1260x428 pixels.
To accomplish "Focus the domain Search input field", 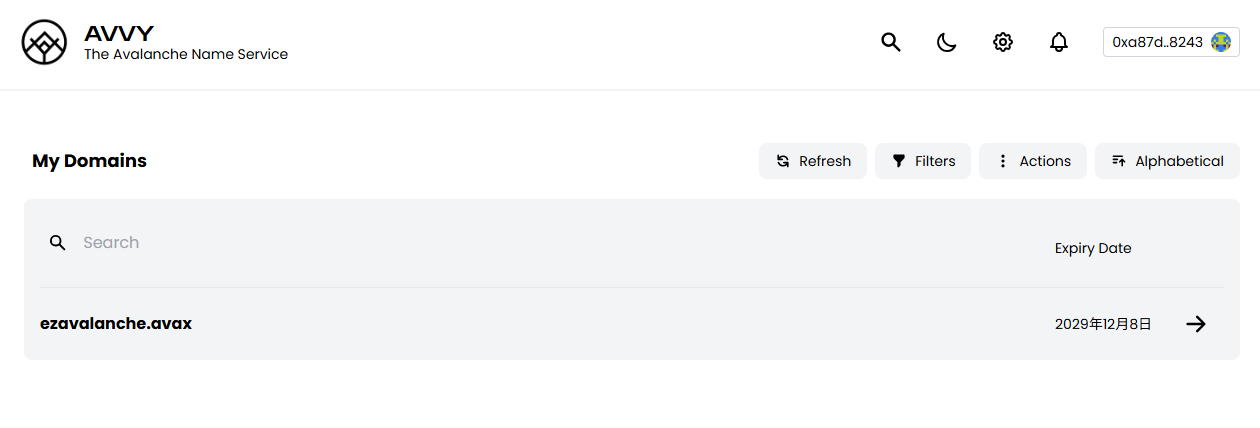I will pos(400,243).
